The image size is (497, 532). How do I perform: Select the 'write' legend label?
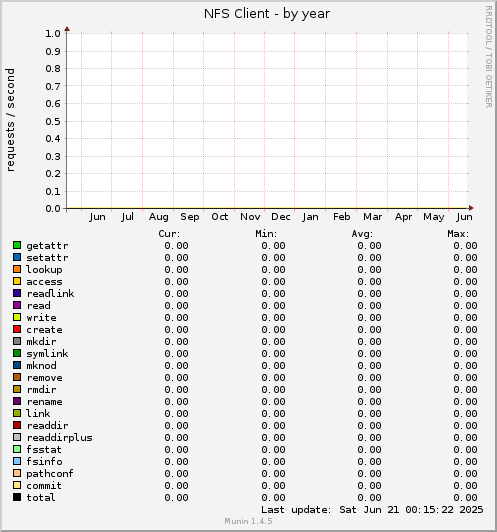[41, 318]
